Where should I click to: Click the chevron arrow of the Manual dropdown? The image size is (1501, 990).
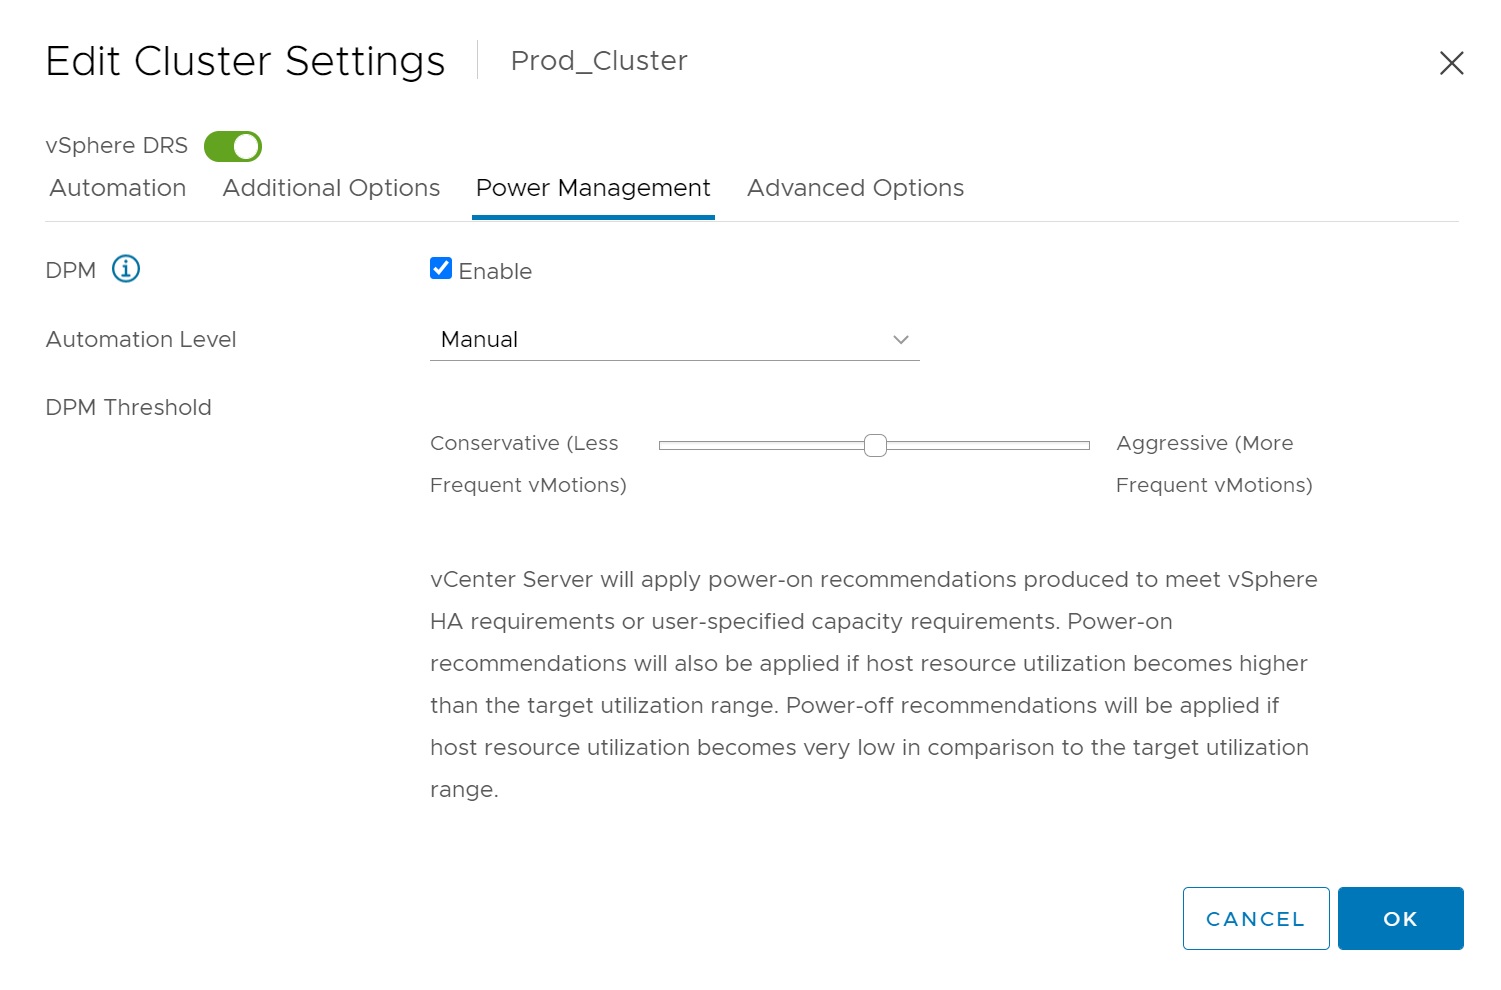[x=901, y=340]
